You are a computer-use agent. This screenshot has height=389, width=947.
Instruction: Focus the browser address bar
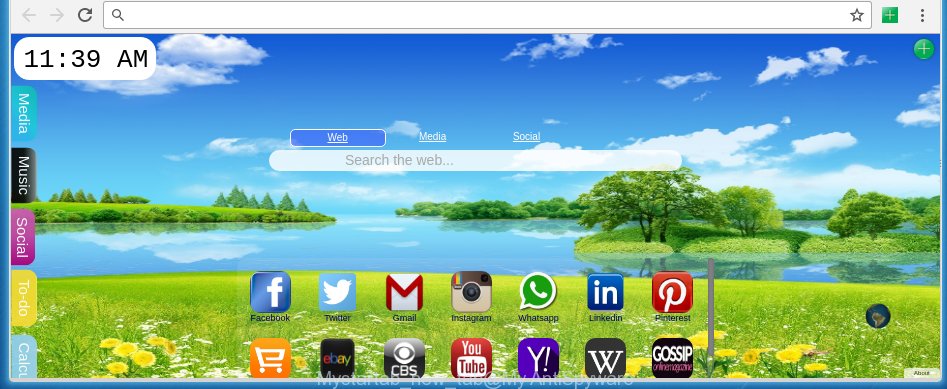pos(487,15)
